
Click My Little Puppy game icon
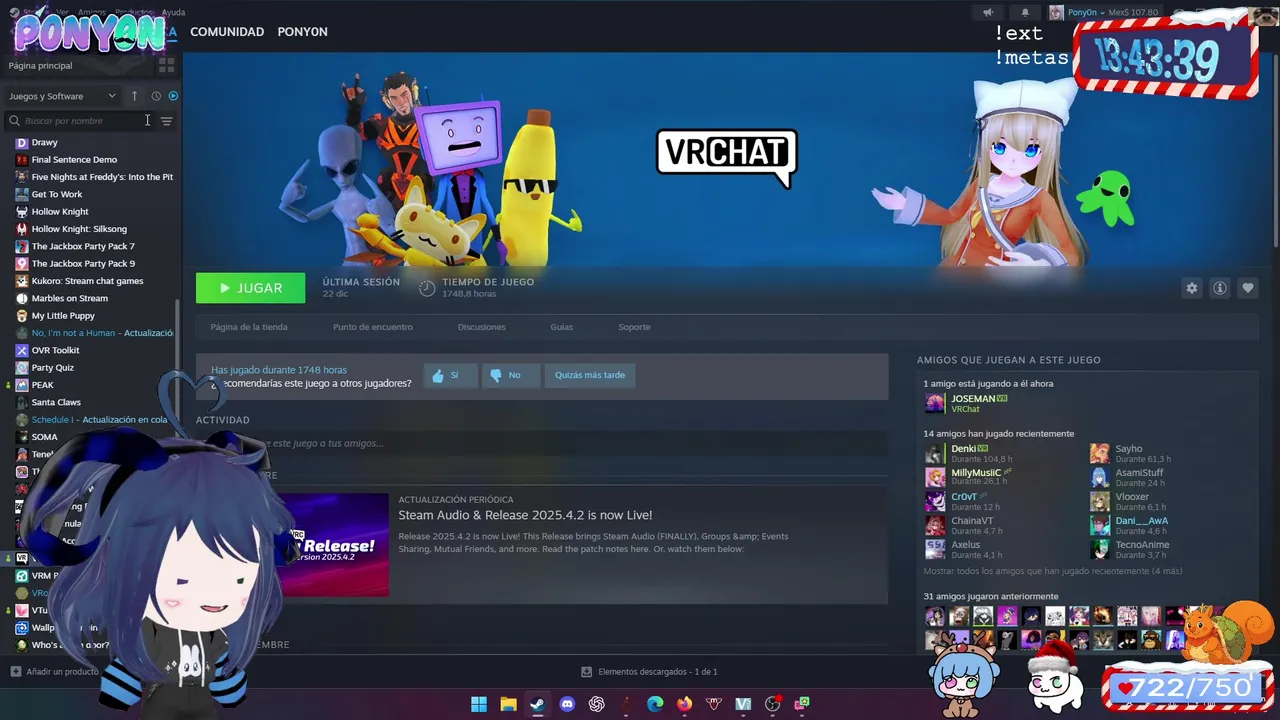(22, 316)
